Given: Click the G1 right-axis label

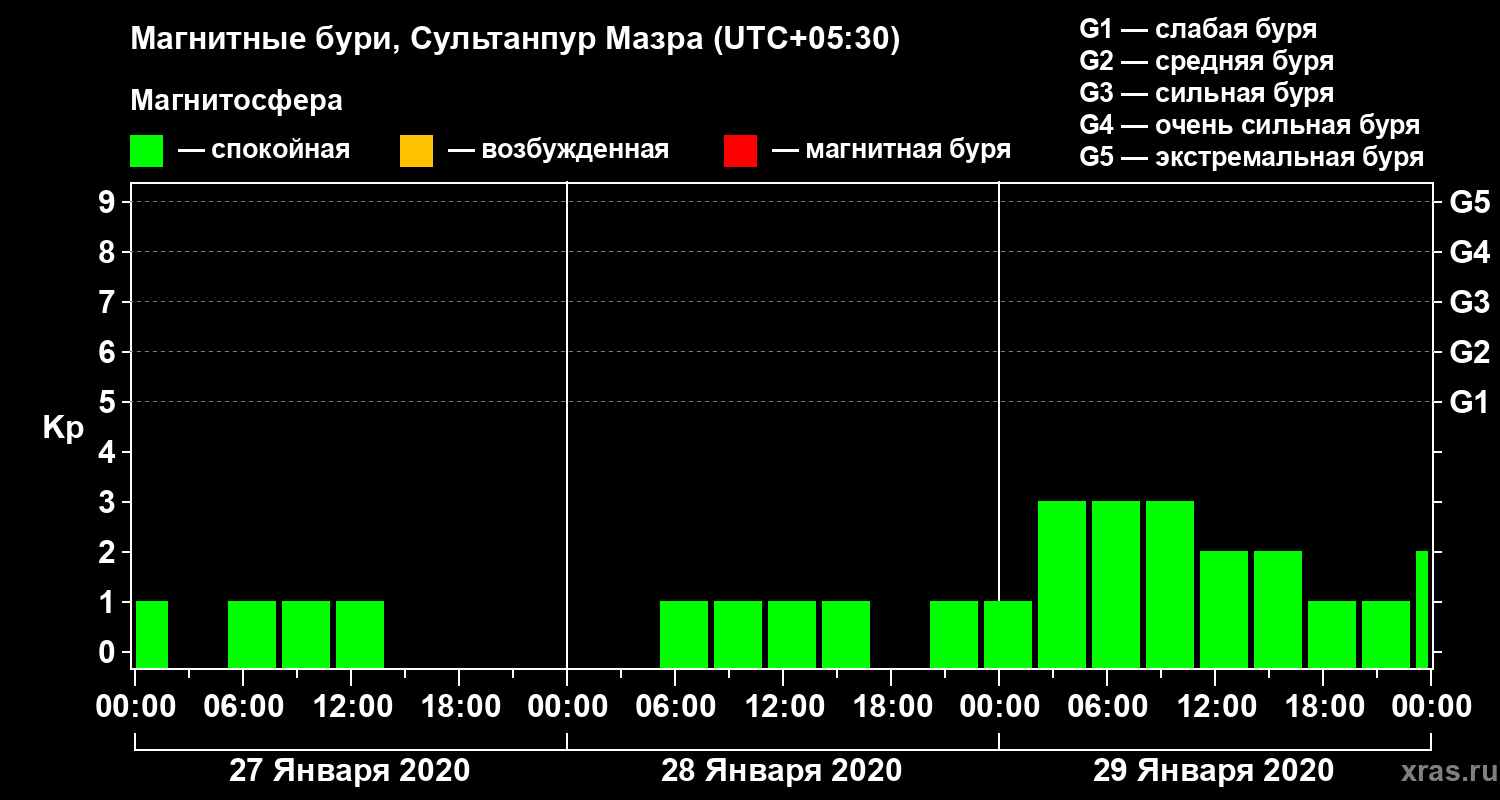Looking at the screenshot, I should click(x=1469, y=403).
